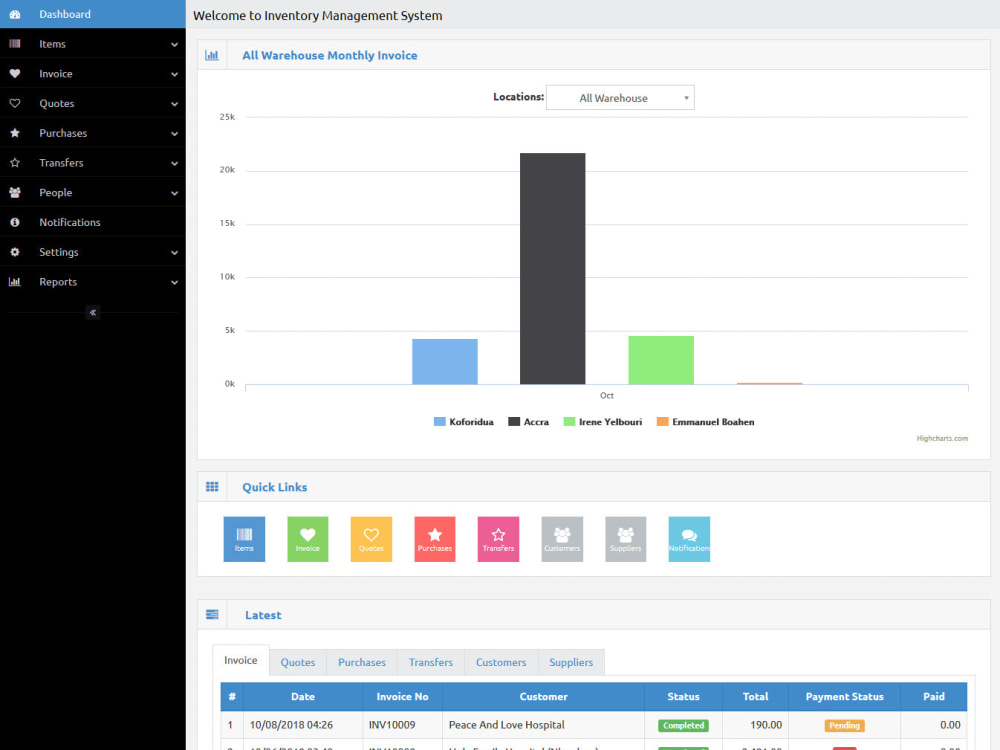Open the Customers quick link icon
The height and width of the screenshot is (750, 1000).
coord(562,538)
